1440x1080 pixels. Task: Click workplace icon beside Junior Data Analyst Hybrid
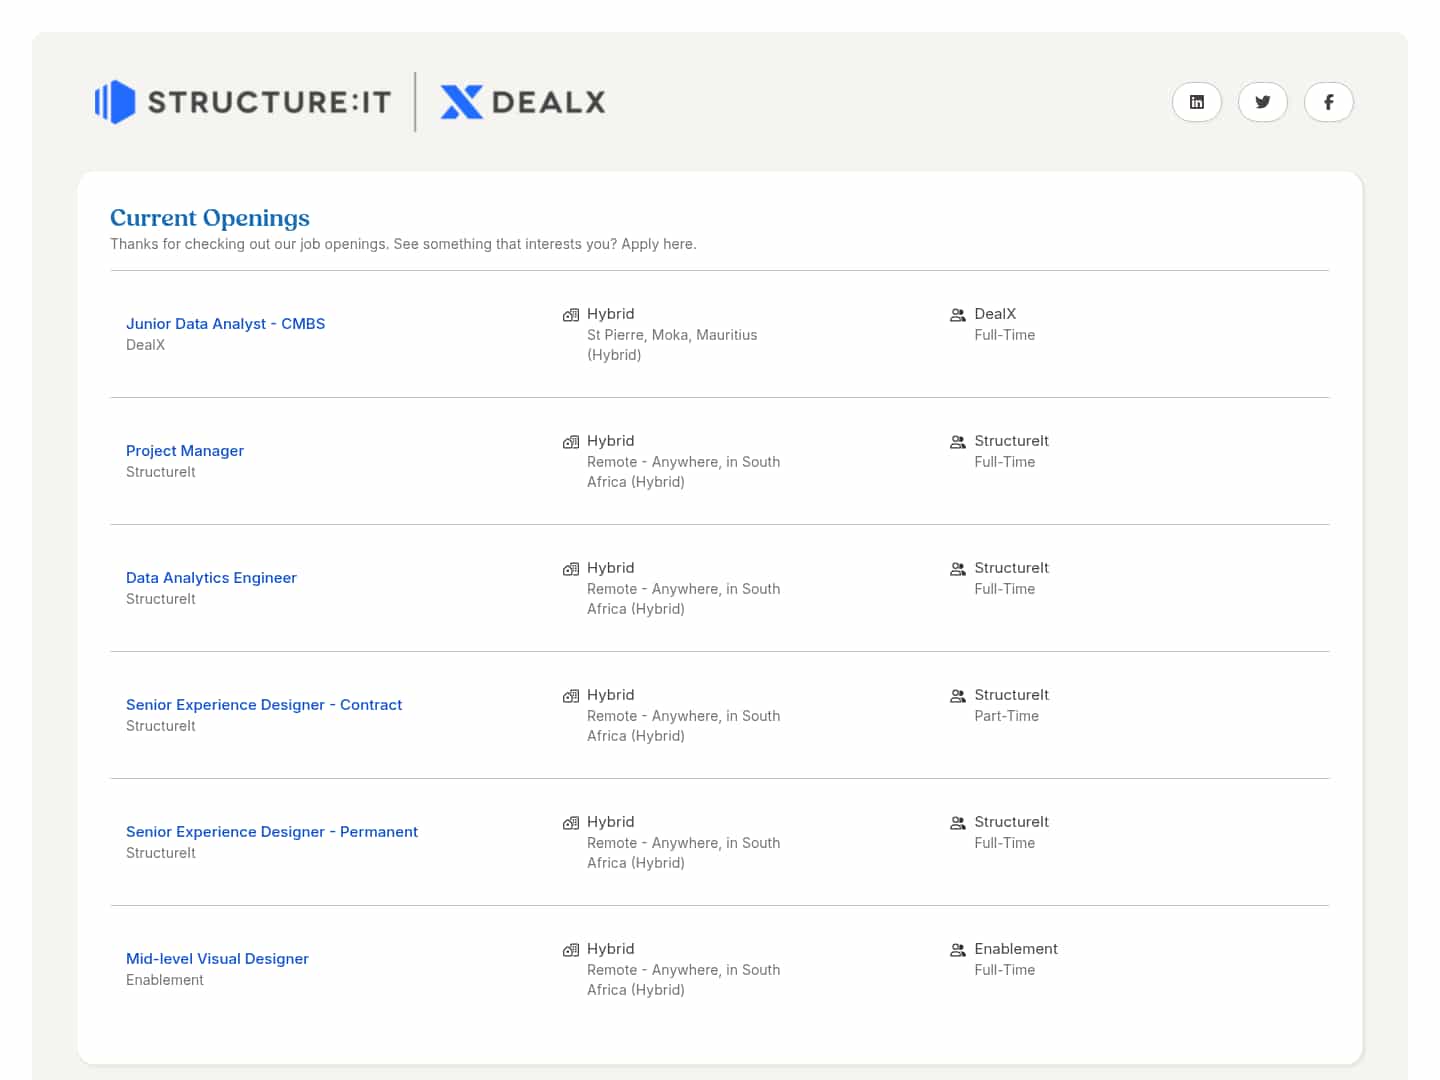pyautogui.click(x=571, y=315)
